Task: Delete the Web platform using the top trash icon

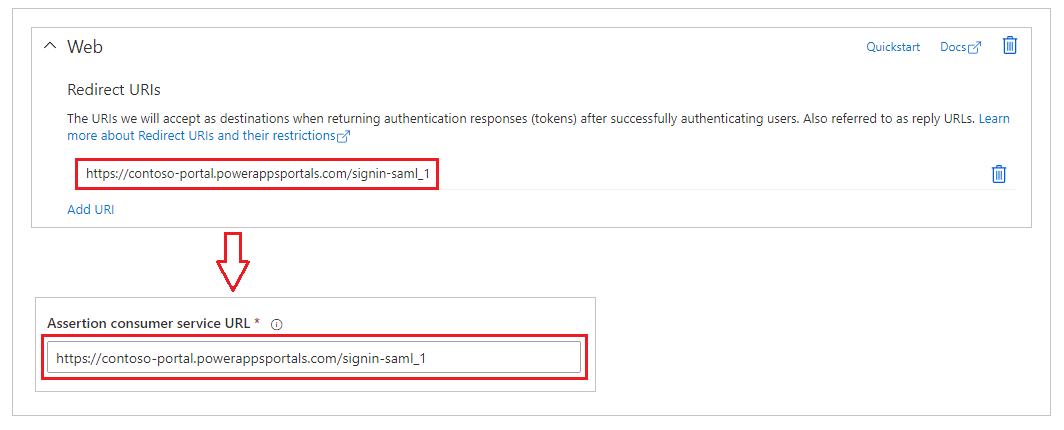Action: click(x=1010, y=46)
